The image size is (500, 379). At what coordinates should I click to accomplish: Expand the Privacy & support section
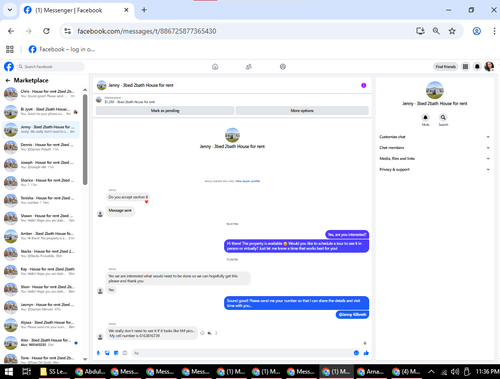tap(435, 169)
